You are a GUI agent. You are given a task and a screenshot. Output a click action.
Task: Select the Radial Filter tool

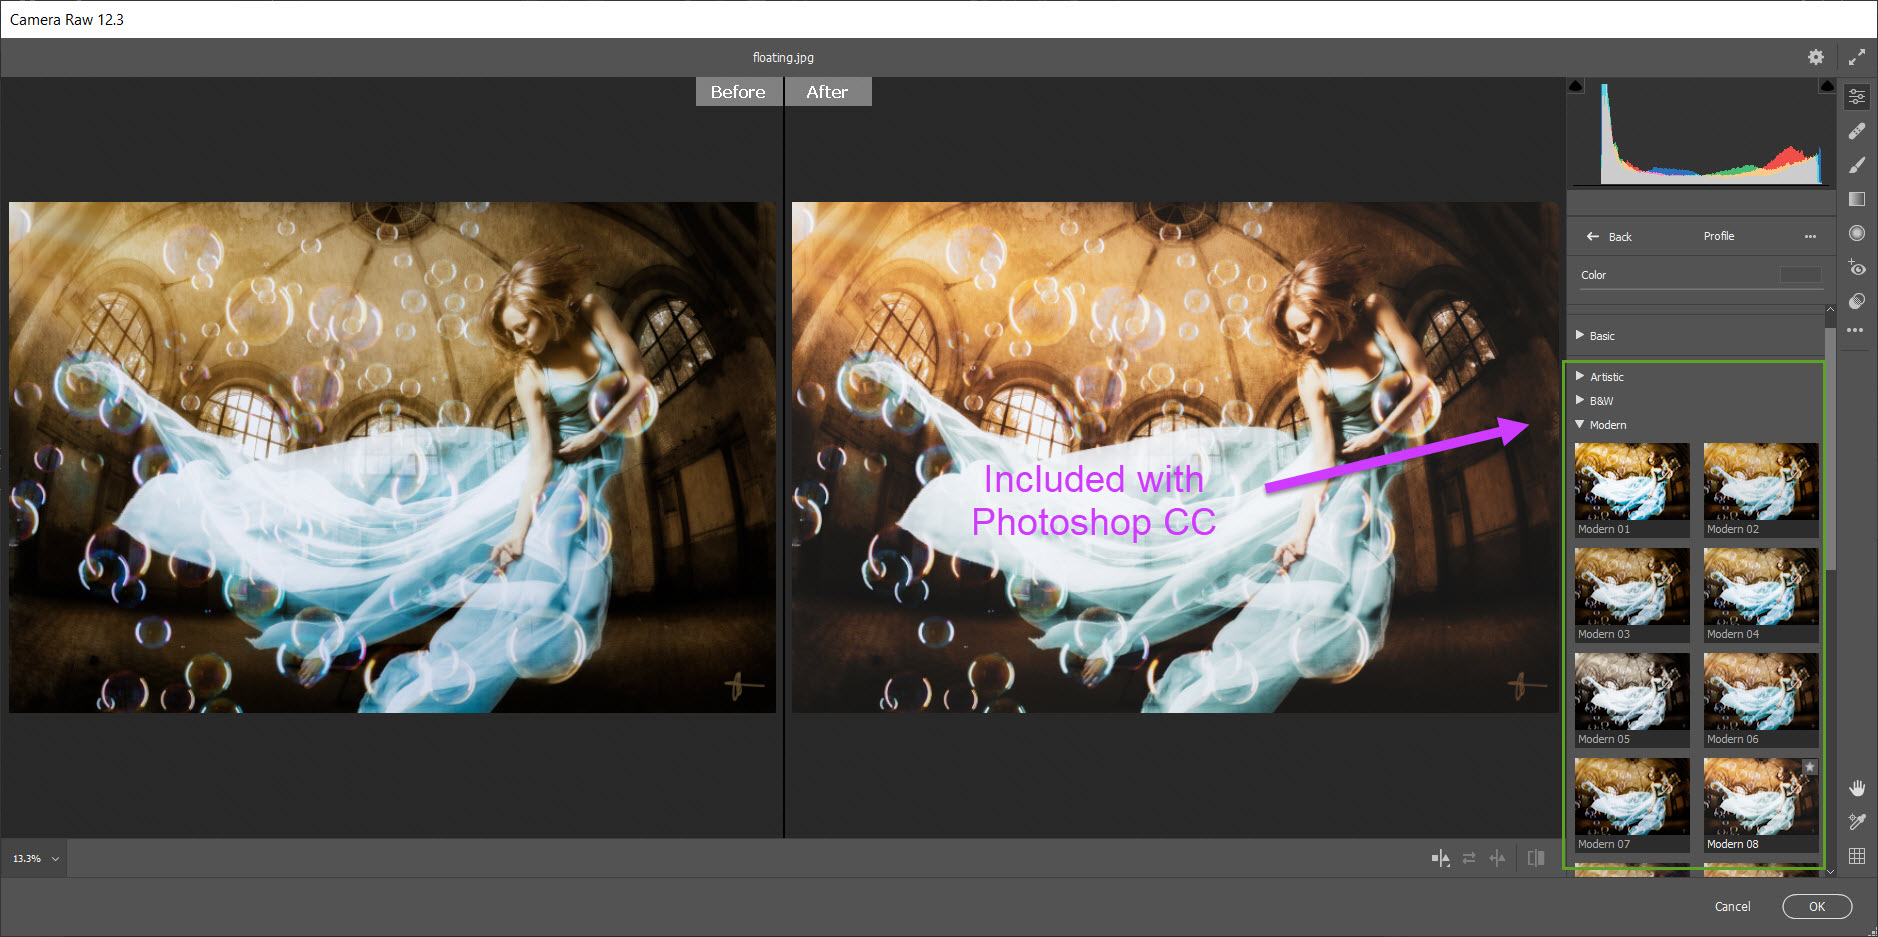(1857, 233)
